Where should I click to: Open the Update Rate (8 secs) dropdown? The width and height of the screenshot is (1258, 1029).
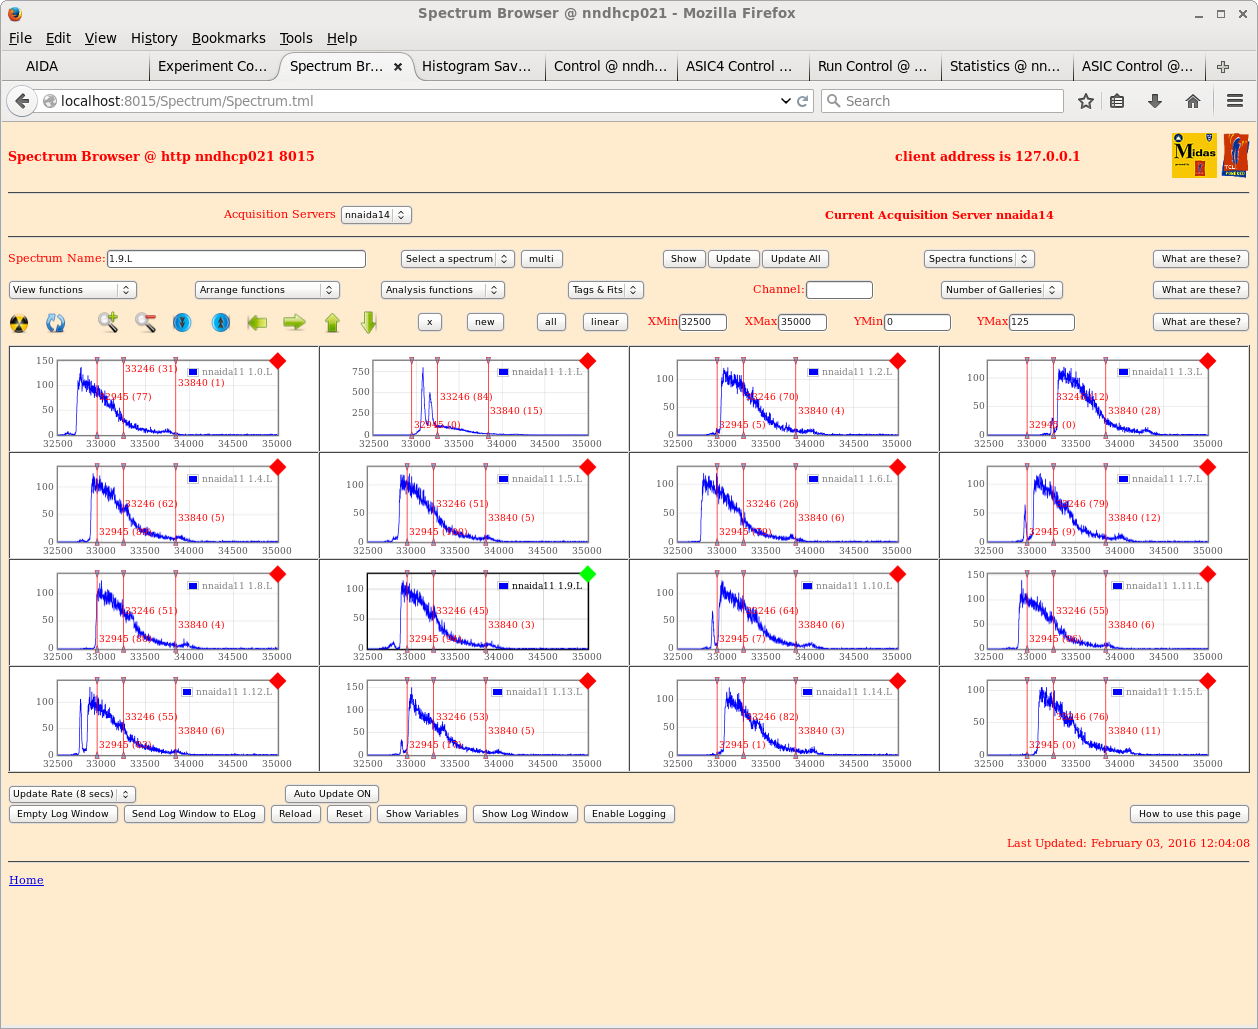[x=72, y=794]
